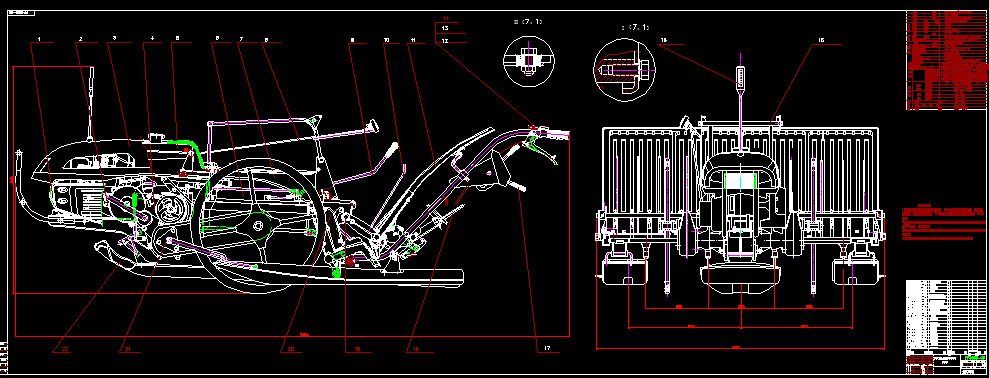Screen dimensions: 989x378
Task: Click part callout number 7
Action: tap(241, 39)
